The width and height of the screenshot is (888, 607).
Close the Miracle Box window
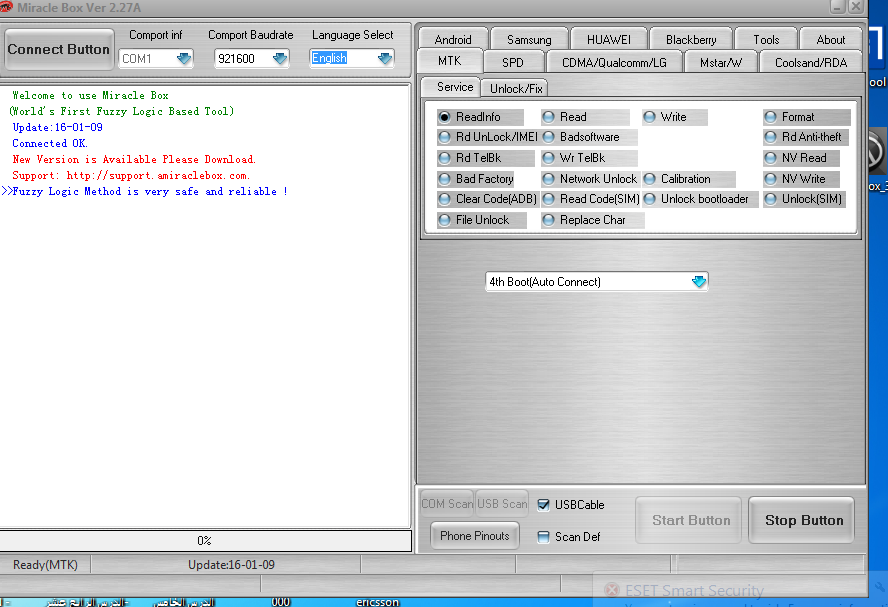pos(856,7)
